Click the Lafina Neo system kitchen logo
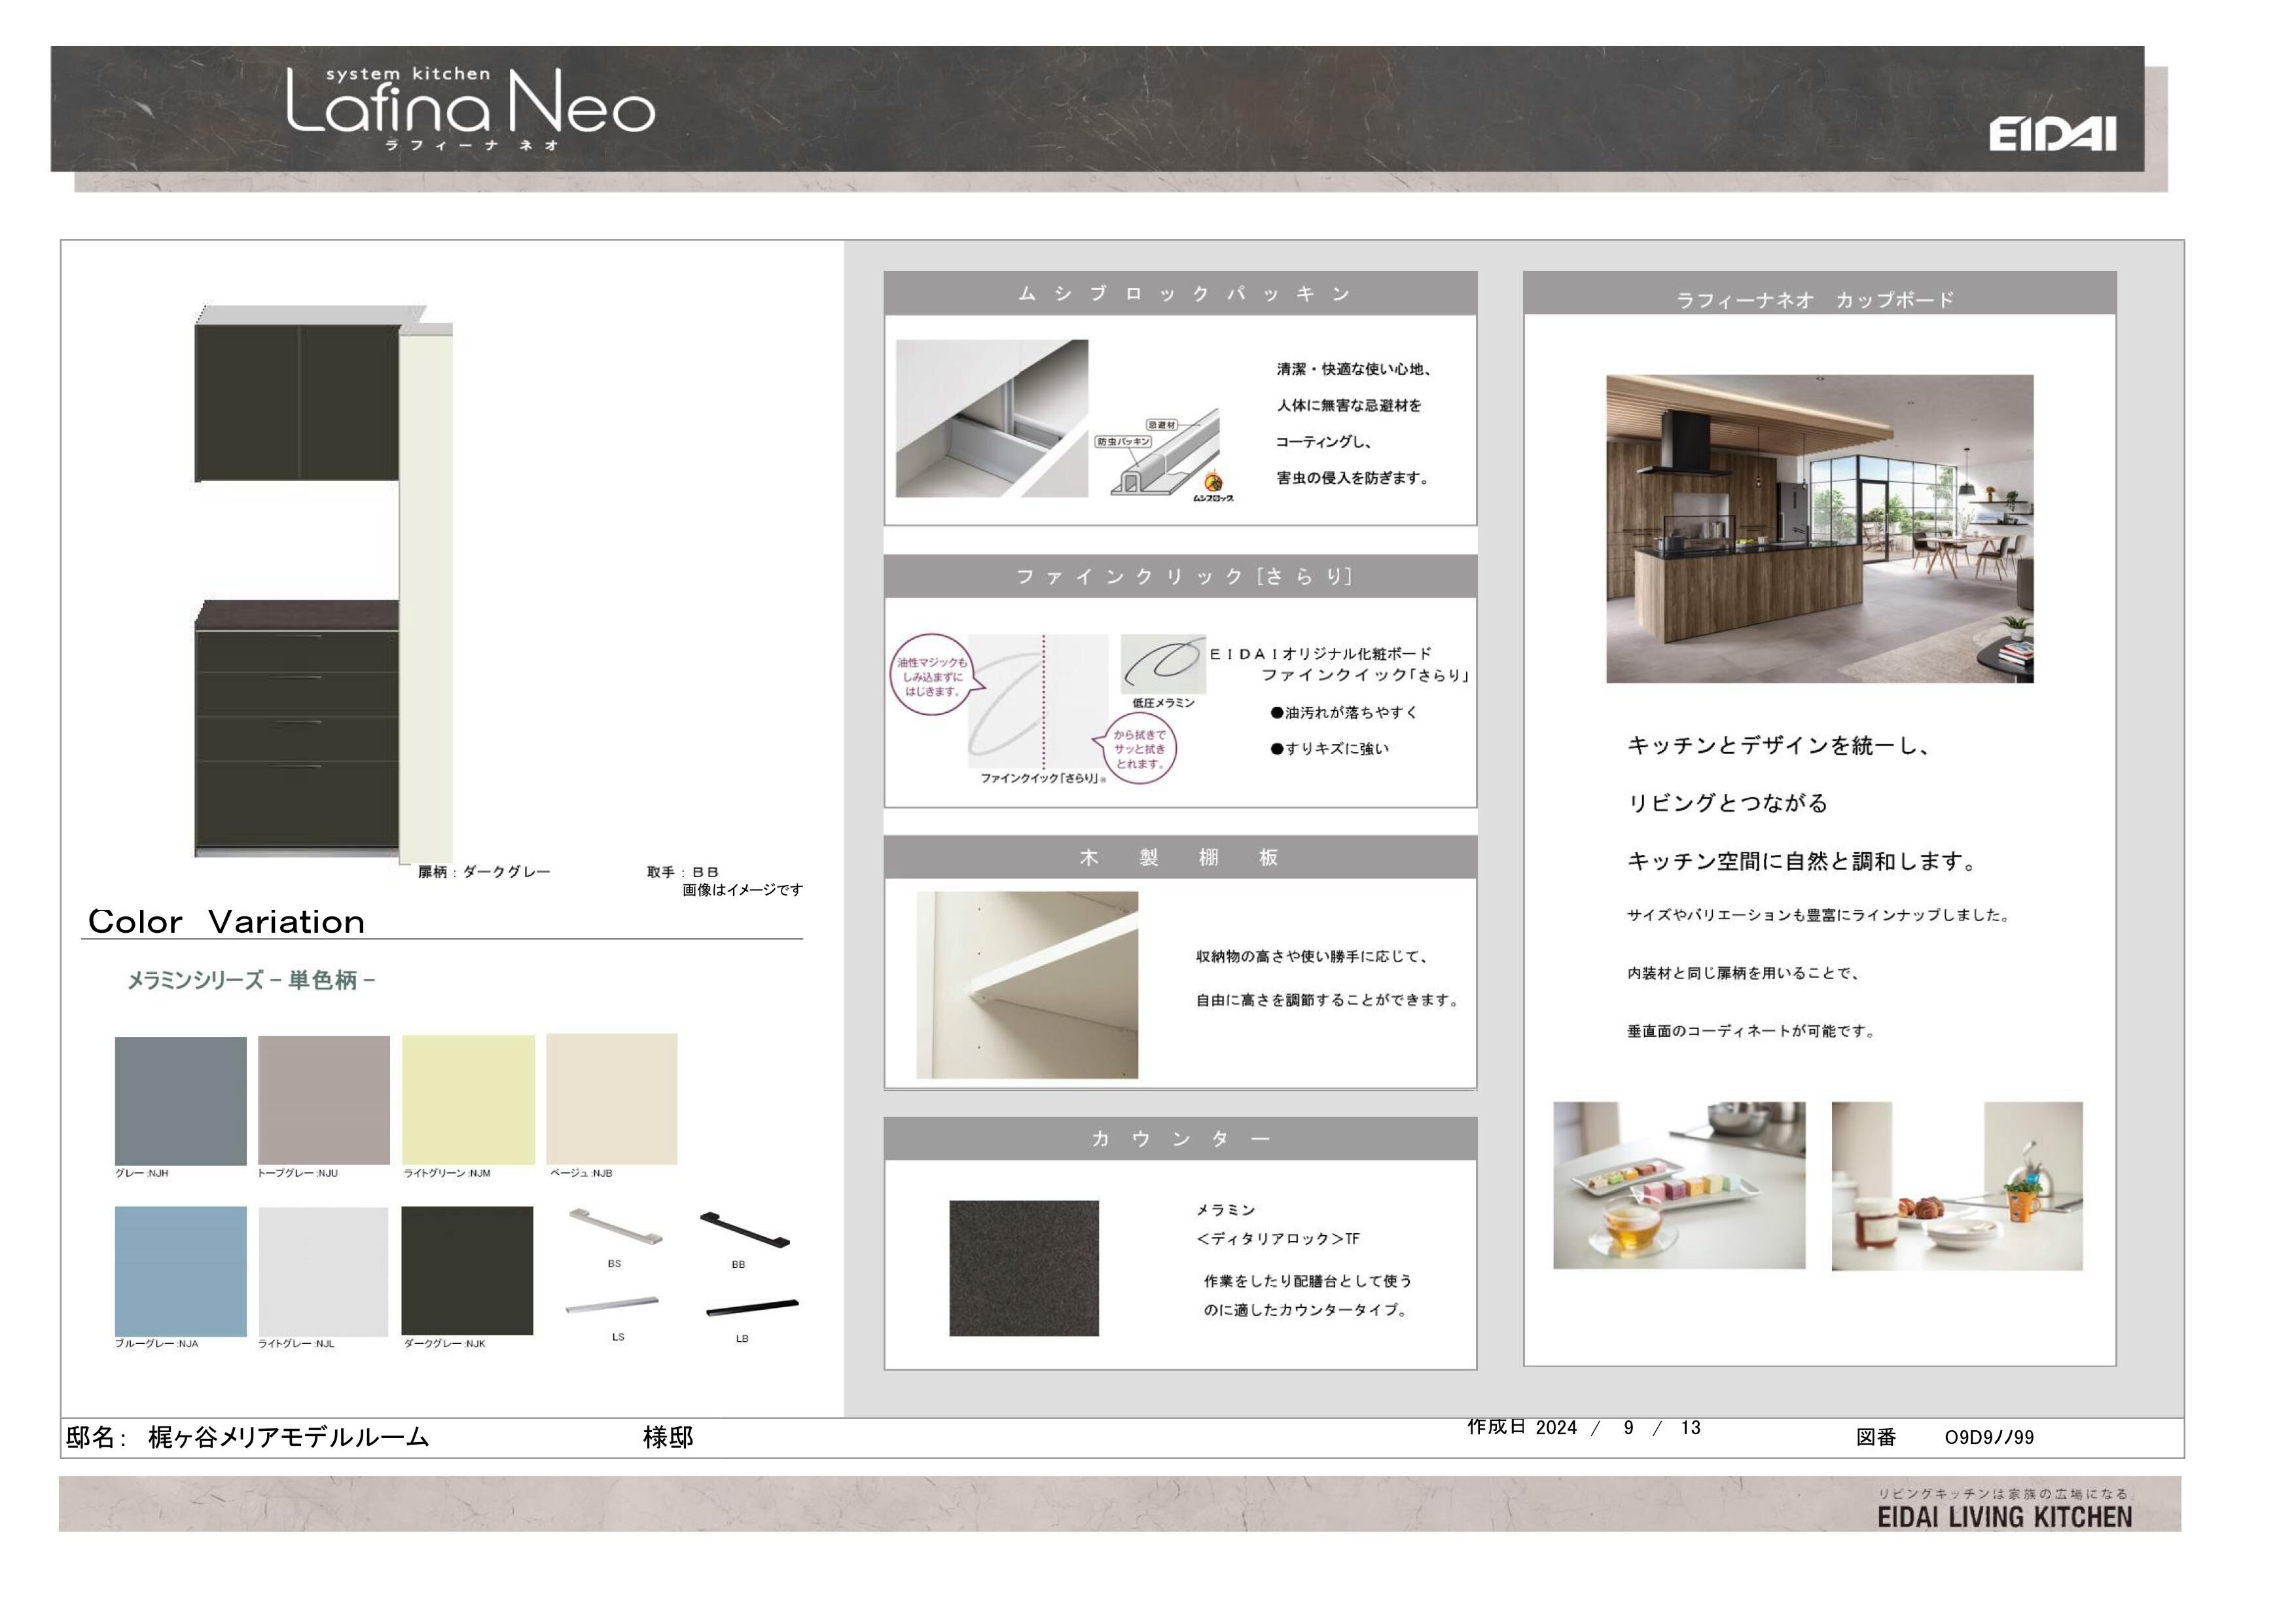 (470, 110)
